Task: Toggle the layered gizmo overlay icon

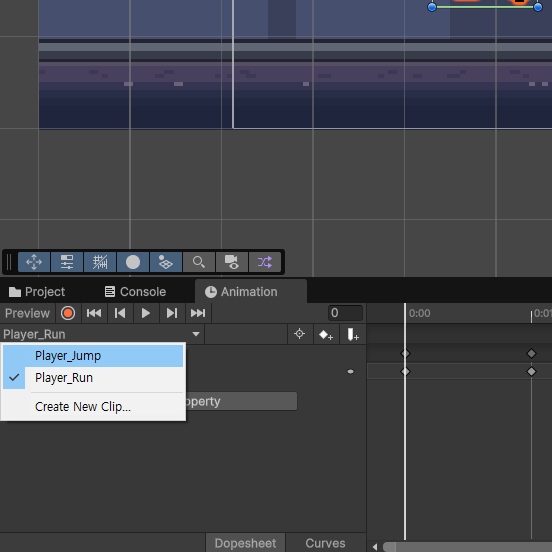Action: click(x=166, y=262)
